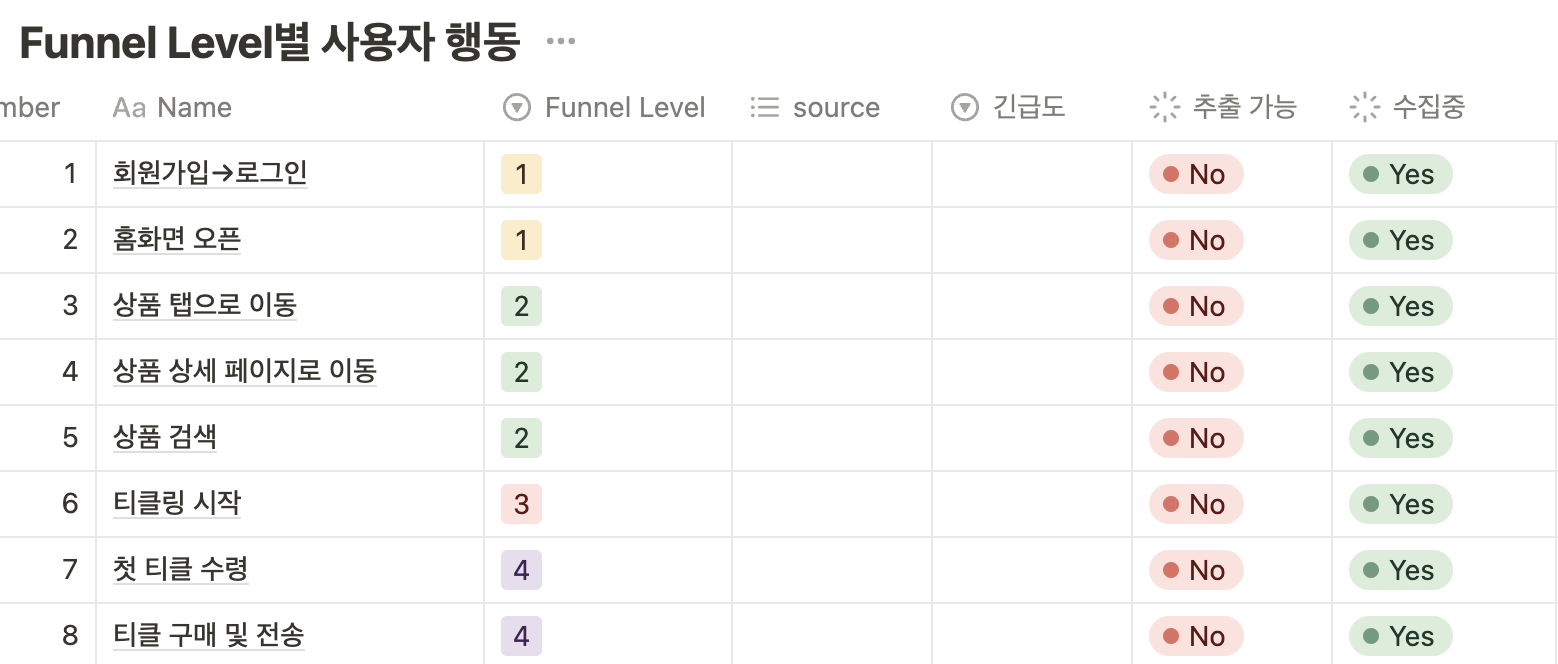The image size is (1558, 664).
Task: Open the 상품 상세 페이지로 이동 entry
Action: click(x=245, y=371)
